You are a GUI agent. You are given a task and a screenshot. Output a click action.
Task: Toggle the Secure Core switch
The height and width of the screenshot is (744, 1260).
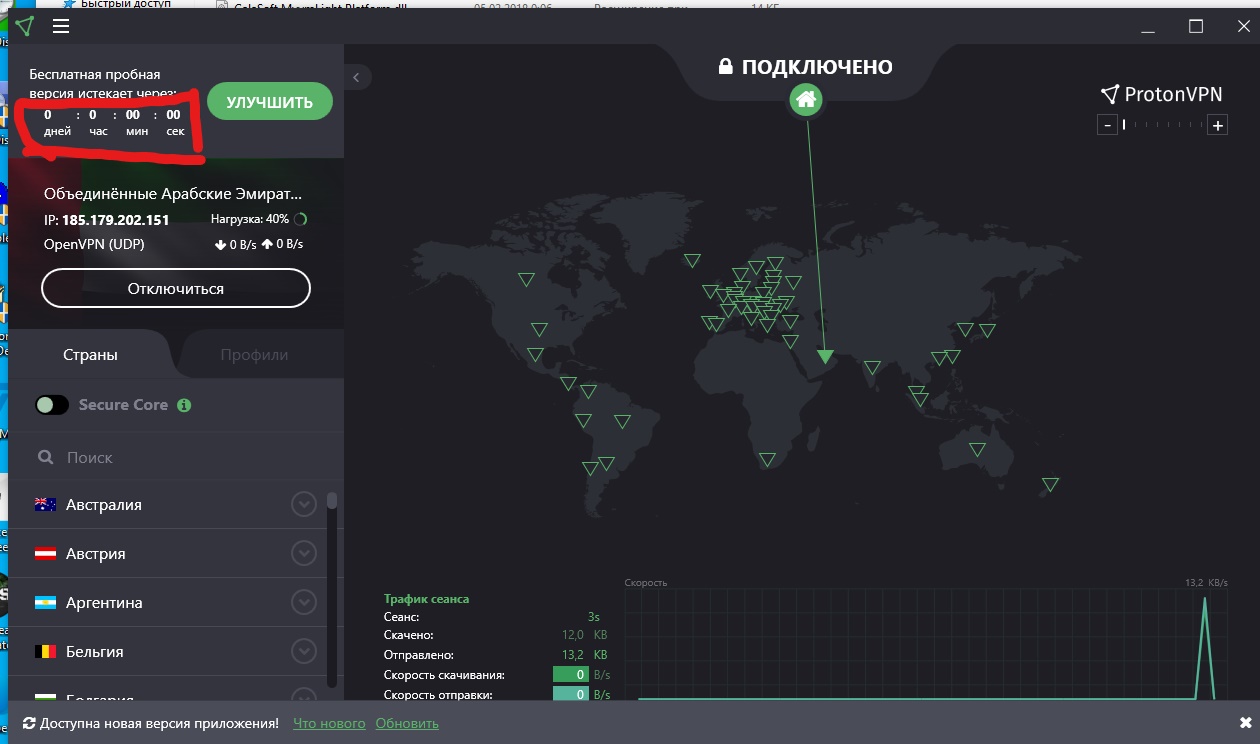(x=52, y=405)
